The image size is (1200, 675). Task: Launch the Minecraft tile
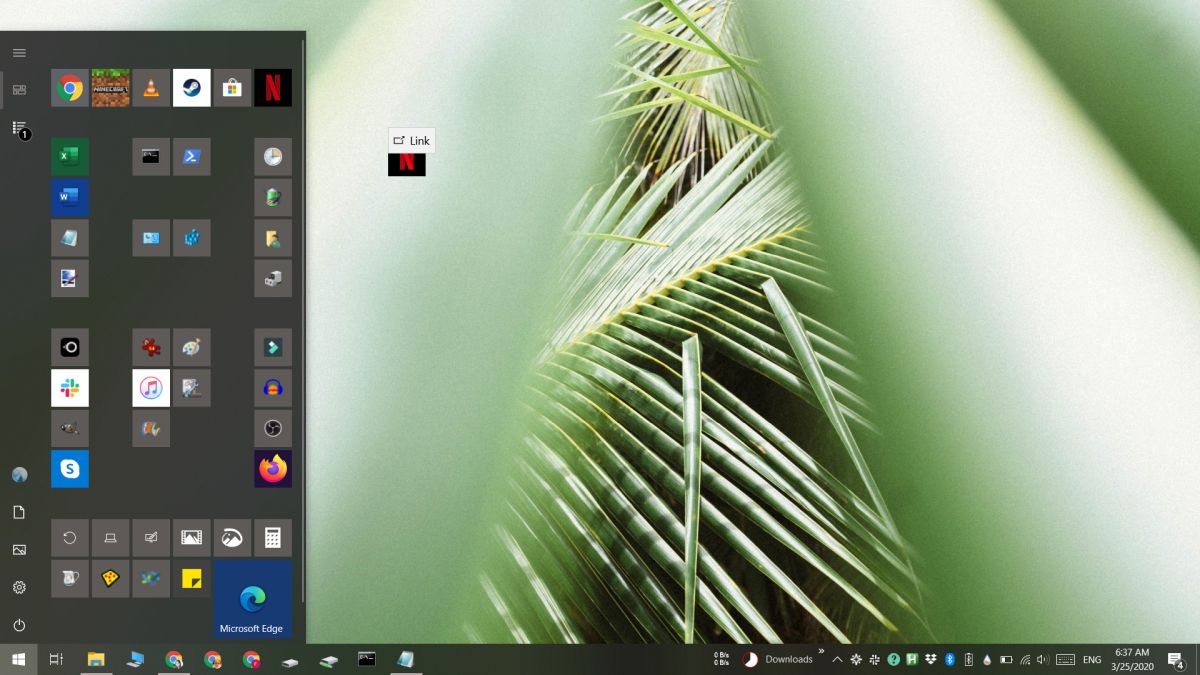pos(111,88)
